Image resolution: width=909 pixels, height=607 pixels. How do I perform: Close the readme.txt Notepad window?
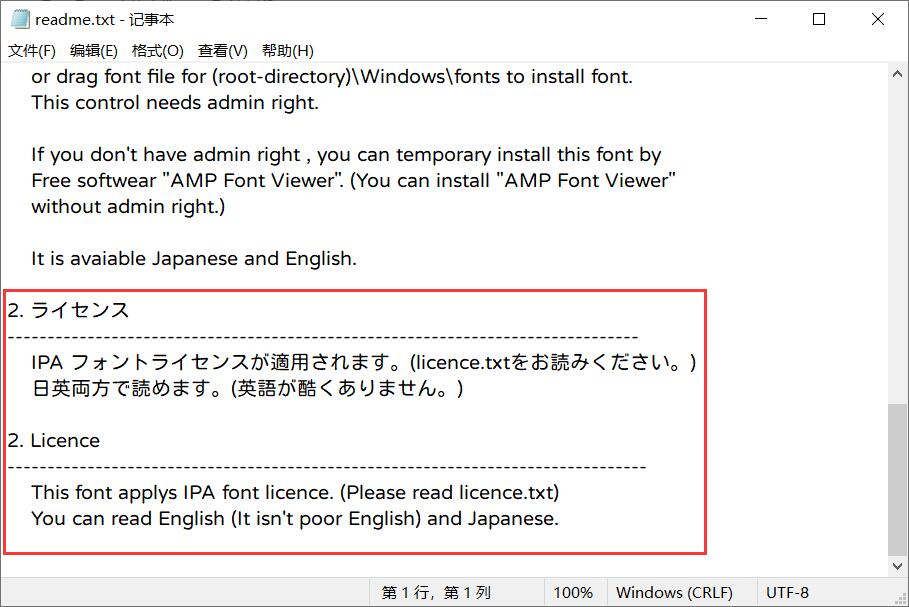(878, 19)
